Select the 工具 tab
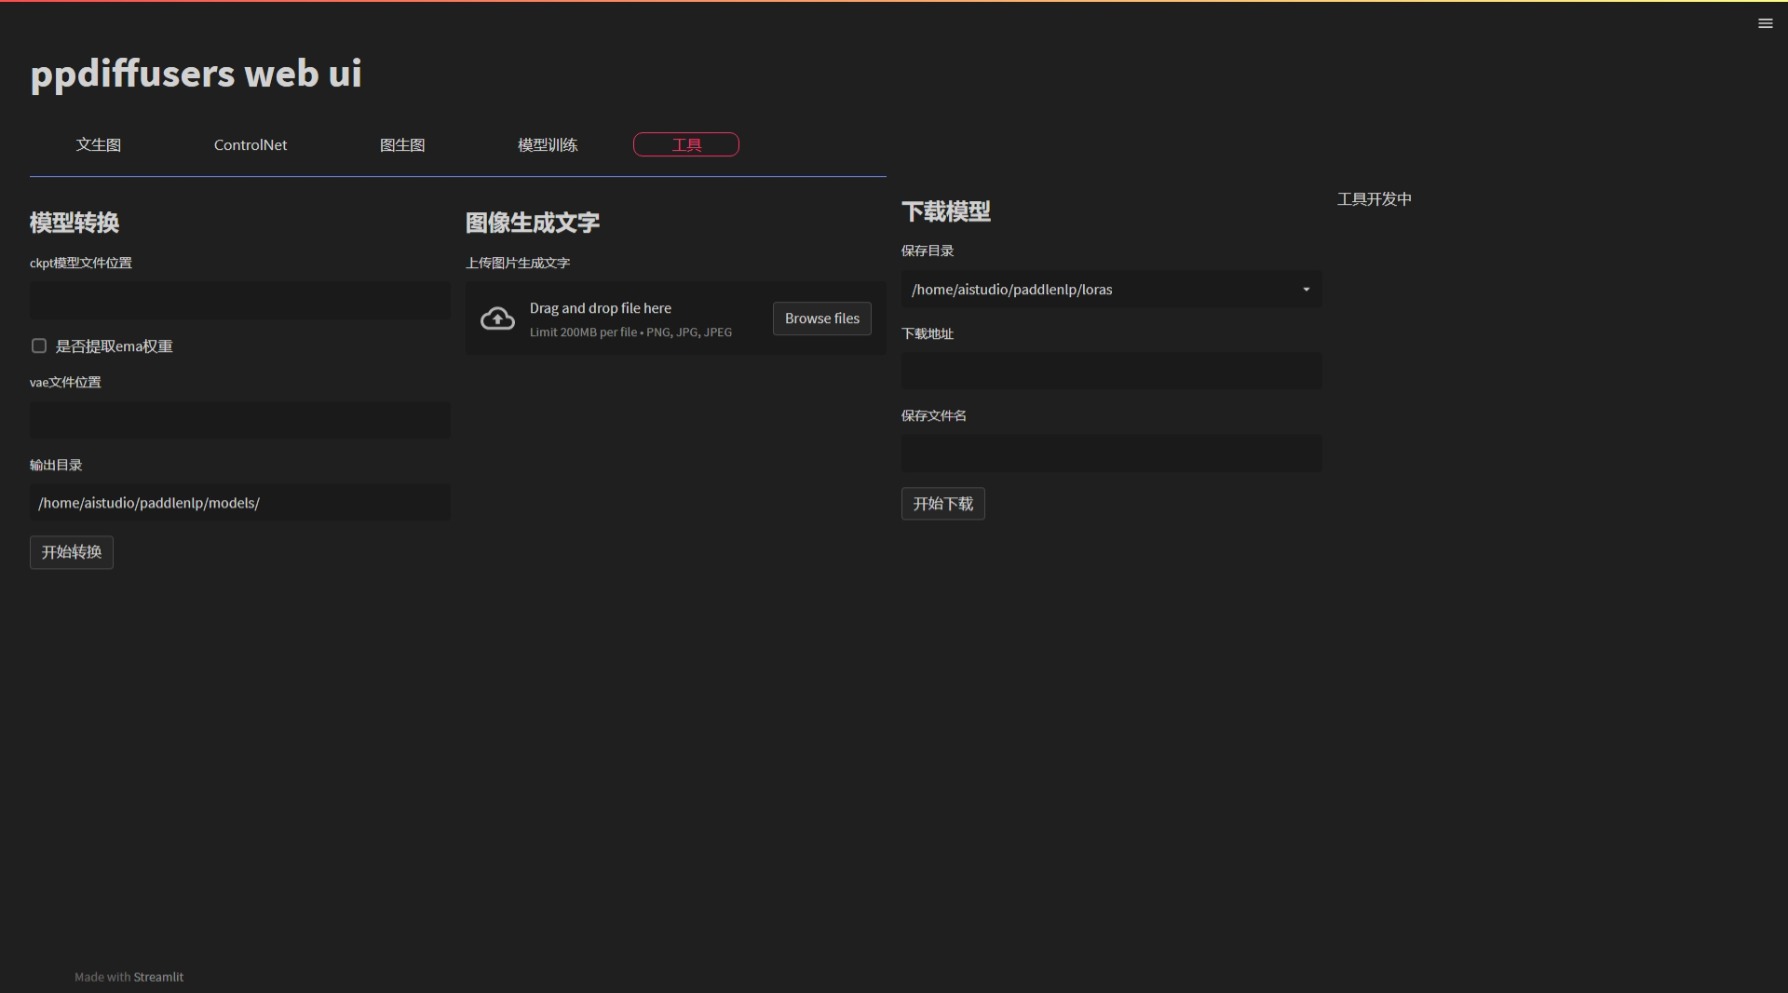 pyautogui.click(x=686, y=144)
